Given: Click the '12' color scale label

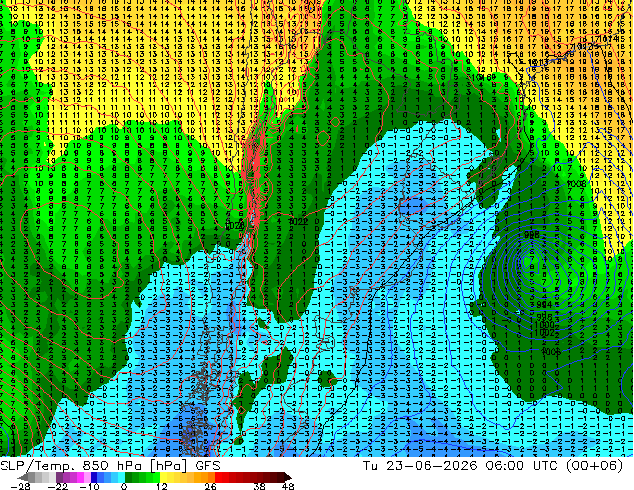Looking at the screenshot, I should 162,486.
